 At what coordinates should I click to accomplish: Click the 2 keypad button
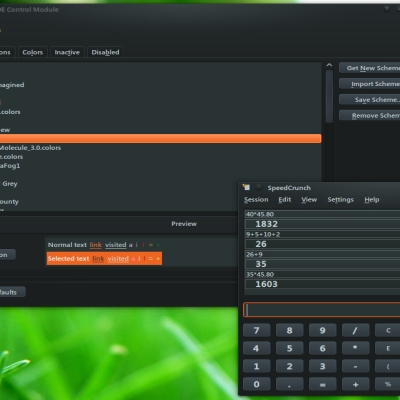click(289, 366)
